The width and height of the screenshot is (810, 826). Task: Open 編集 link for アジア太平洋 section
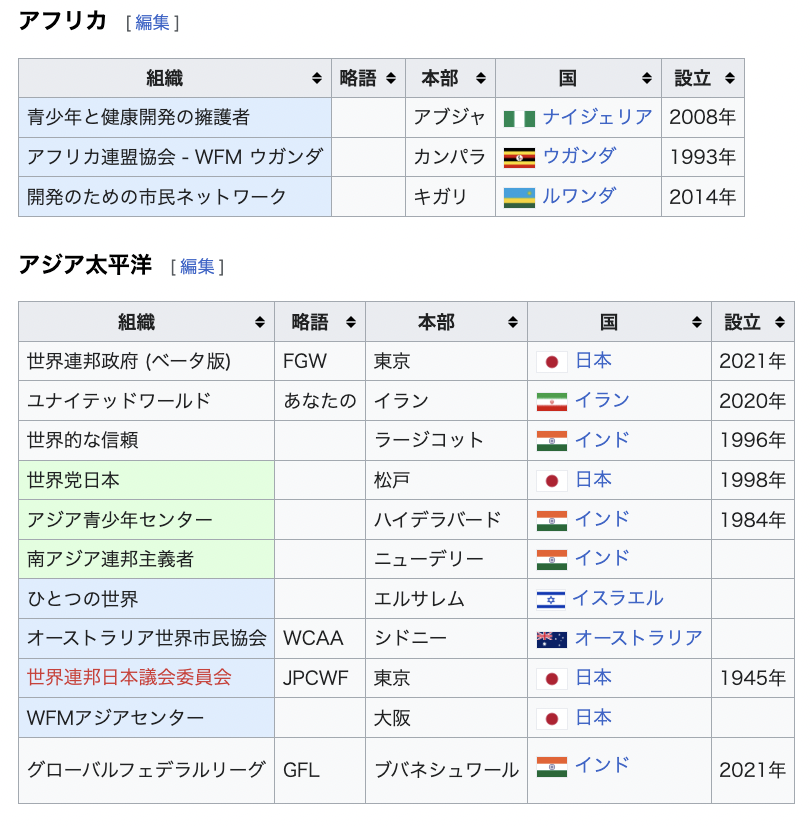(197, 267)
